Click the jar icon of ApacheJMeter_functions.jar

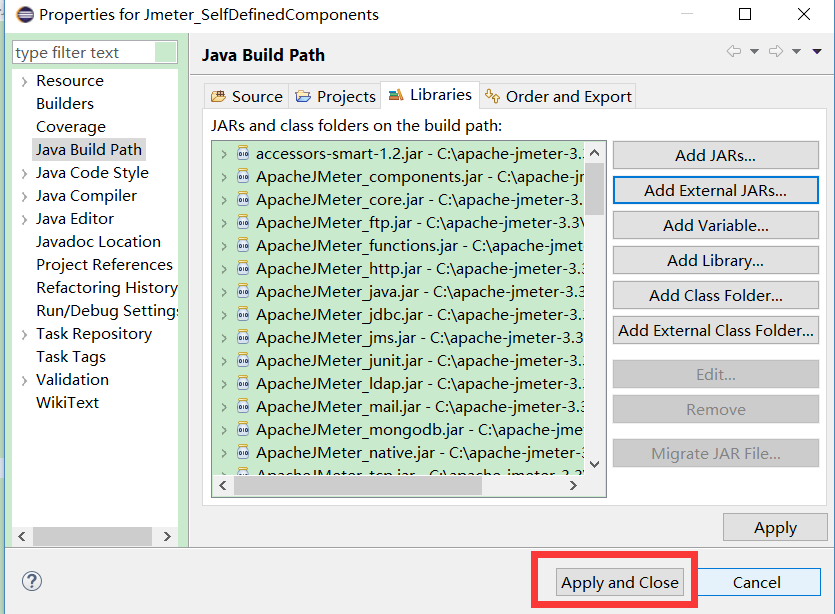pyautogui.click(x=243, y=245)
